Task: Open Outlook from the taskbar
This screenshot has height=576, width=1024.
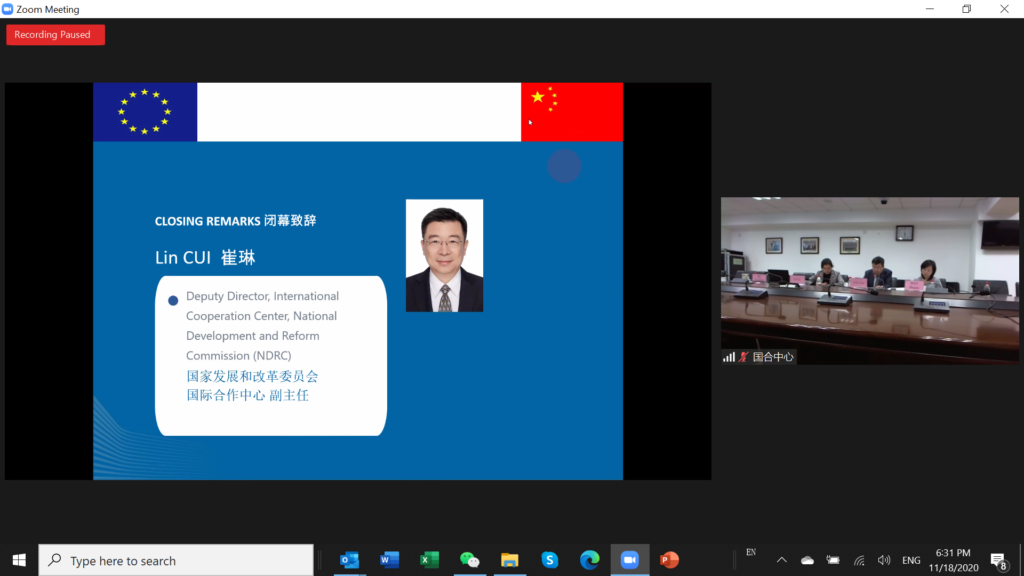Action: [x=349, y=560]
